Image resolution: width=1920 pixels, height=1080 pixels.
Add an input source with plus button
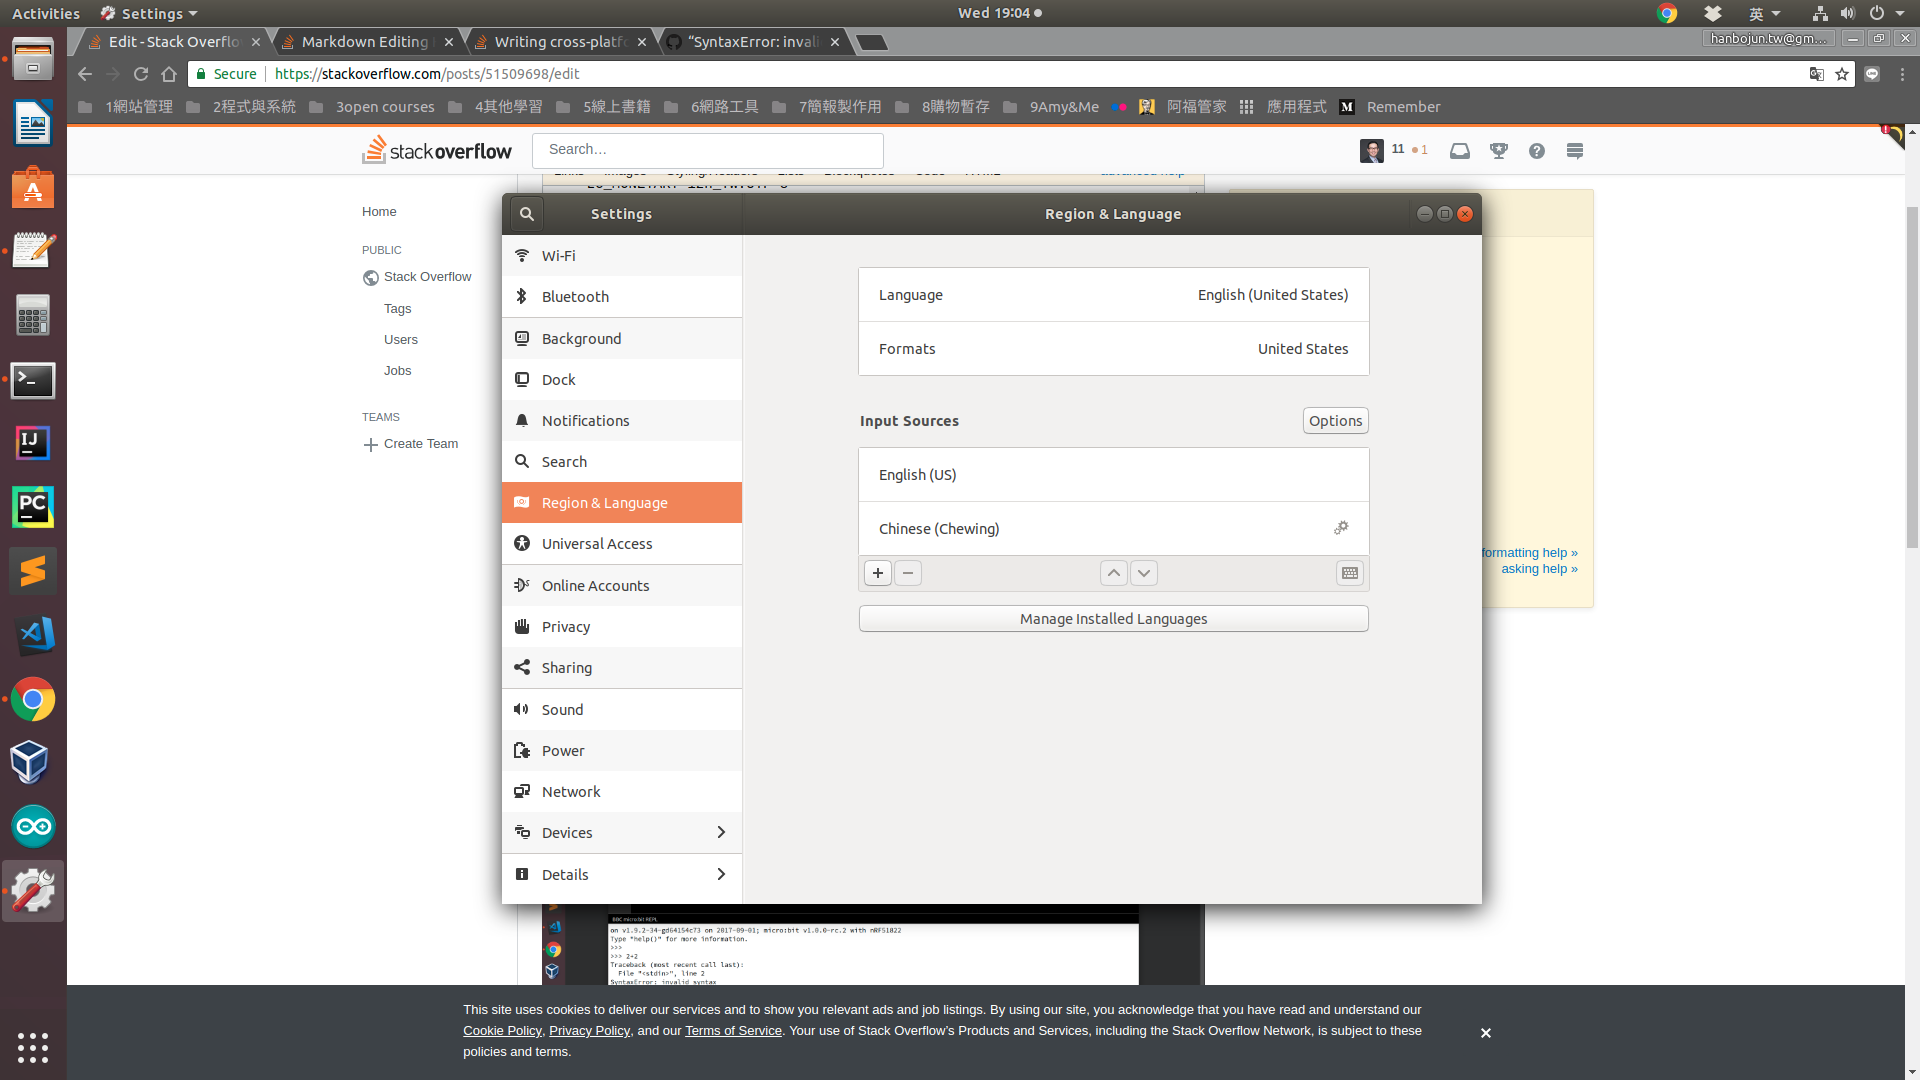877,573
